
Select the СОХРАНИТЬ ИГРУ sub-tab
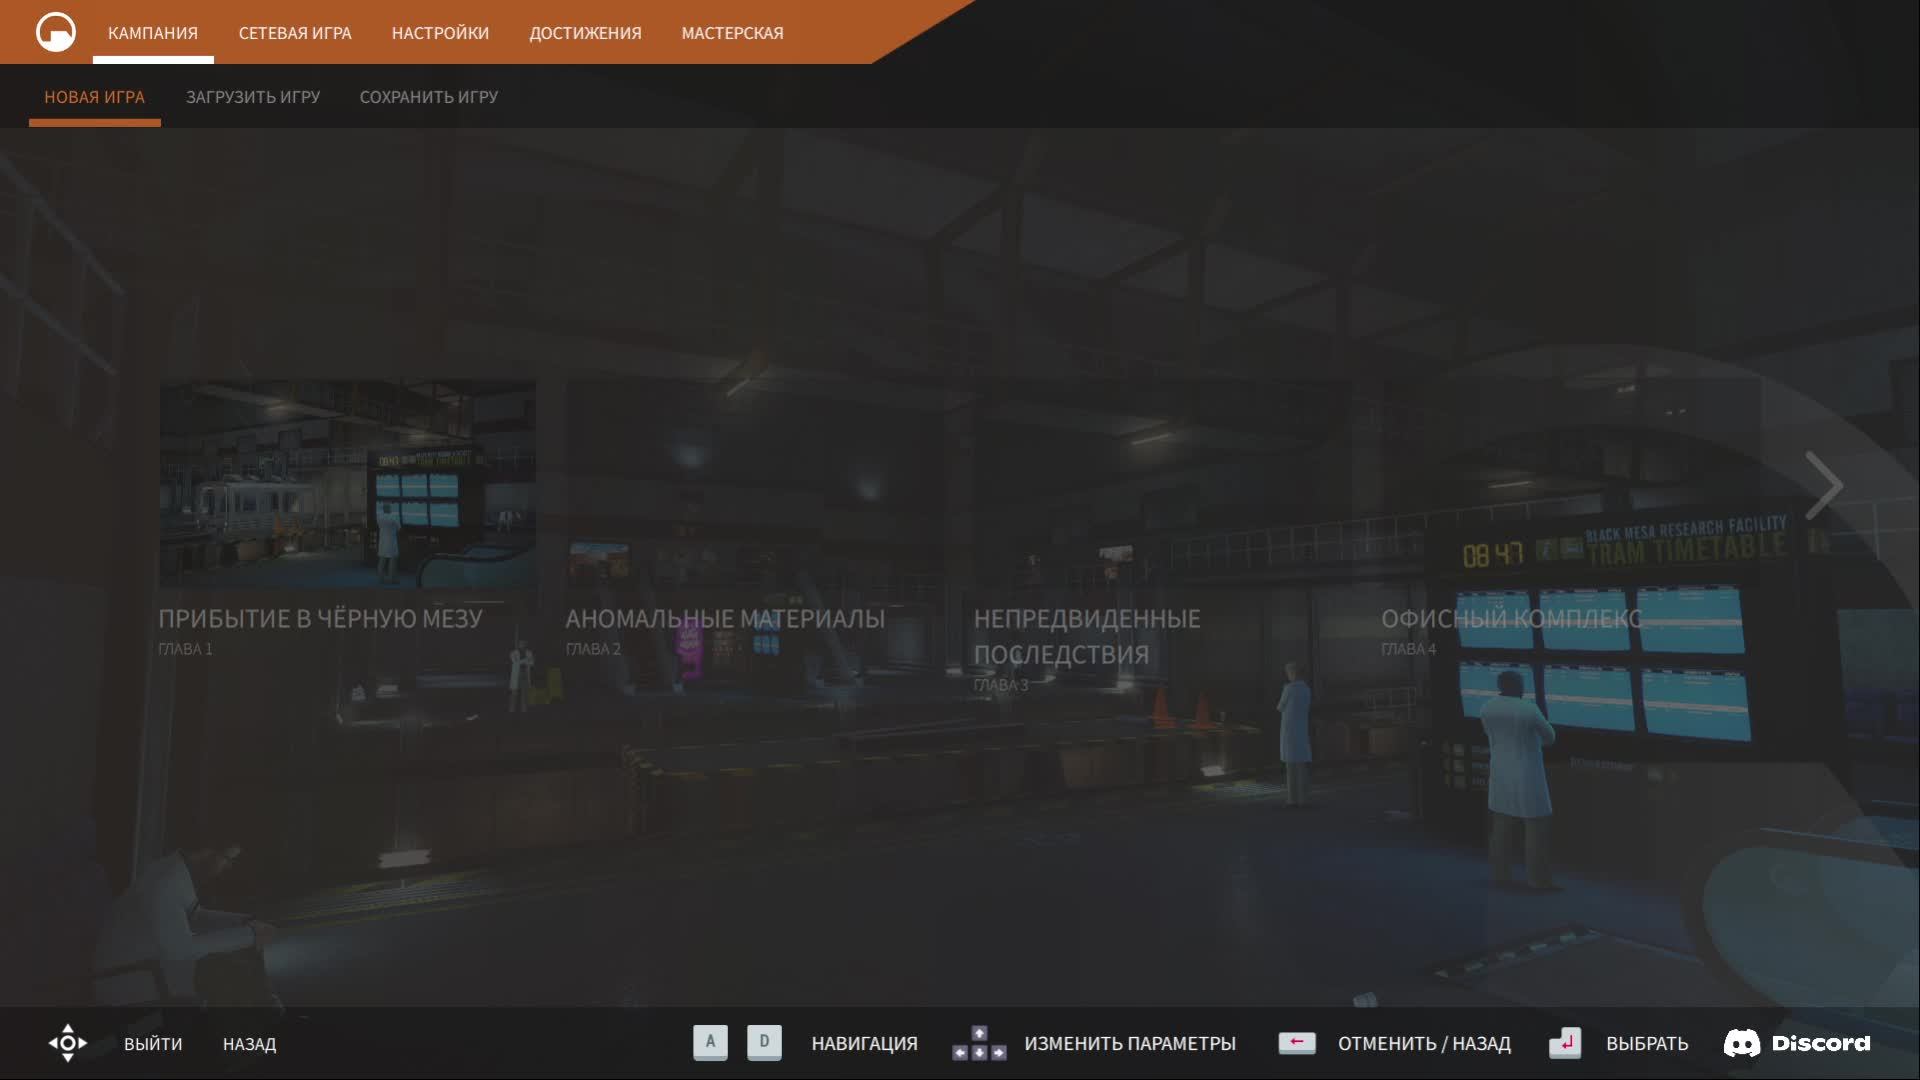coord(429,97)
